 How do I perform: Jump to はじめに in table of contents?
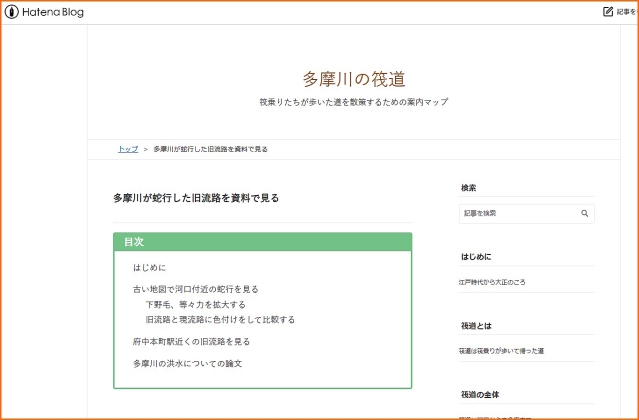(150, 268)
